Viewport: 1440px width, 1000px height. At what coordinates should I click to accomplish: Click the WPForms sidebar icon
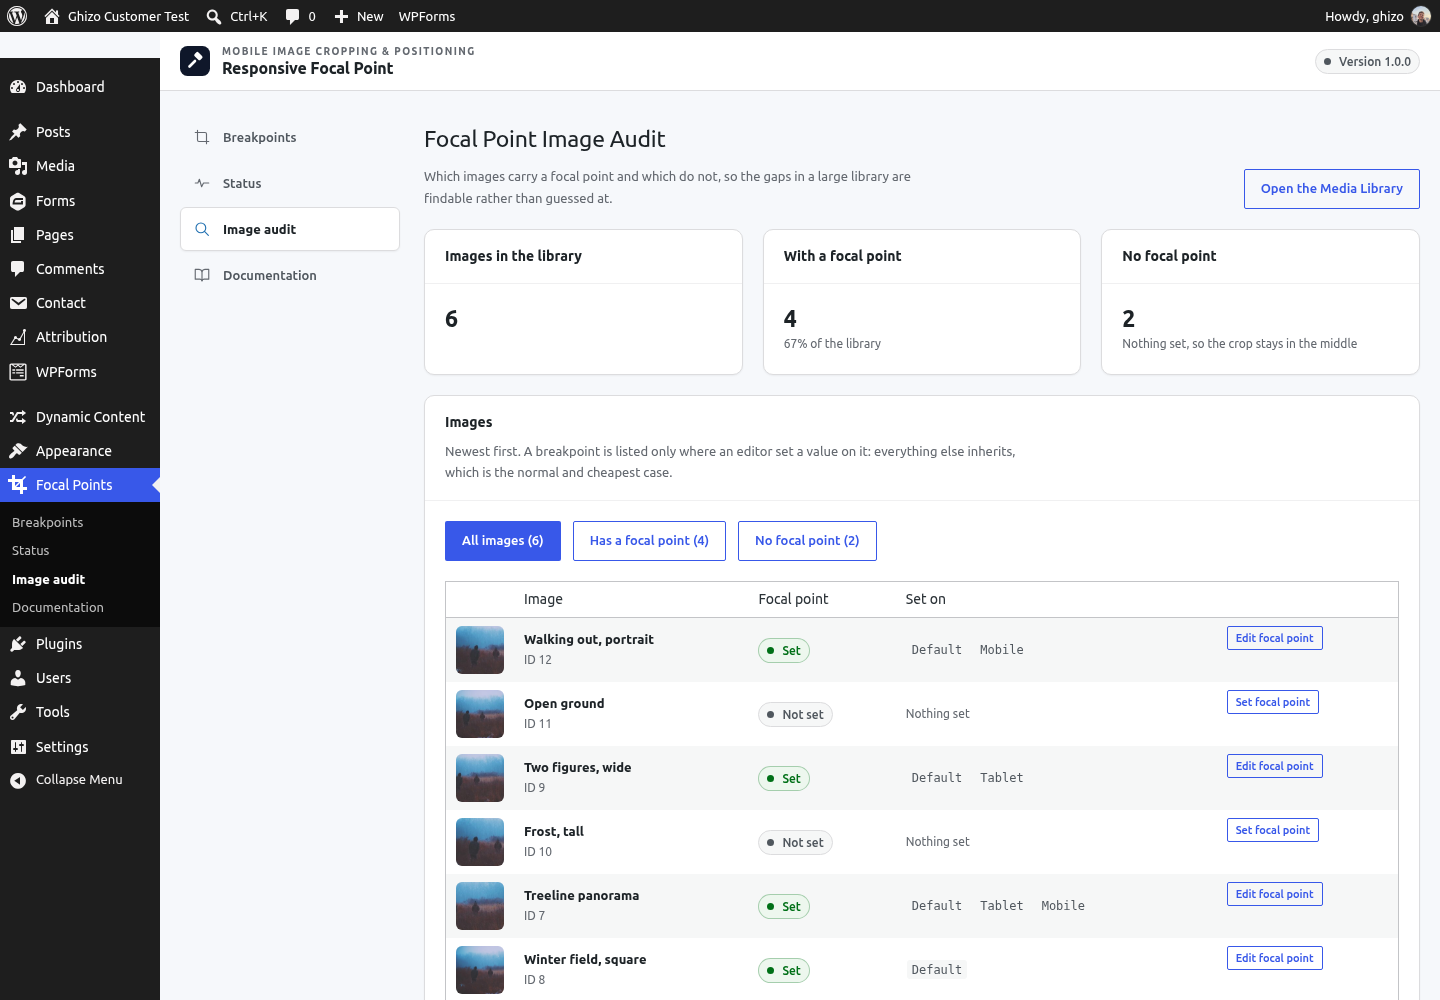pyautogui.click(x=18, y=372)
